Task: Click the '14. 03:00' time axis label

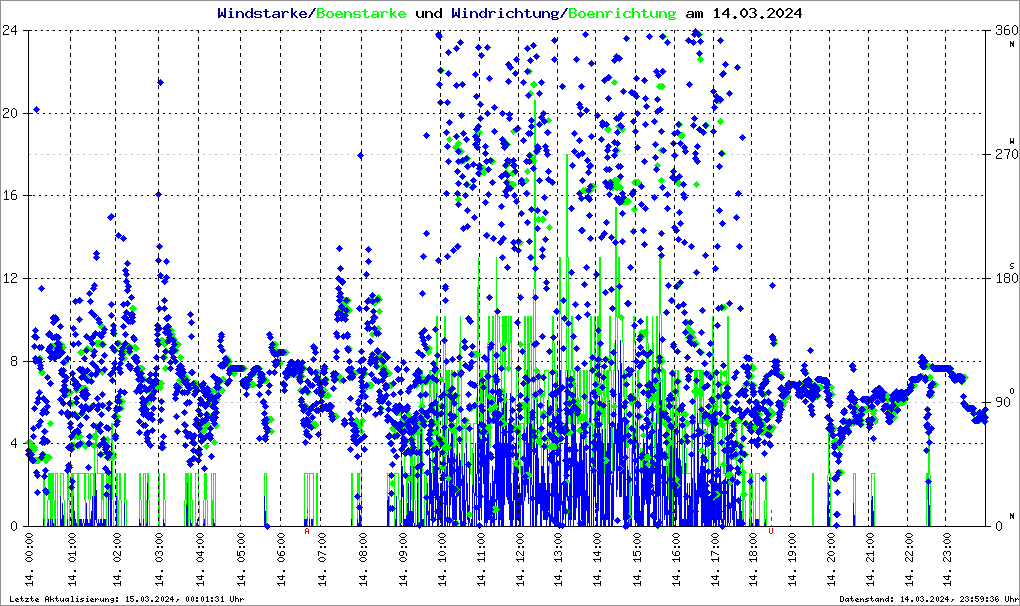Action: 158,559
